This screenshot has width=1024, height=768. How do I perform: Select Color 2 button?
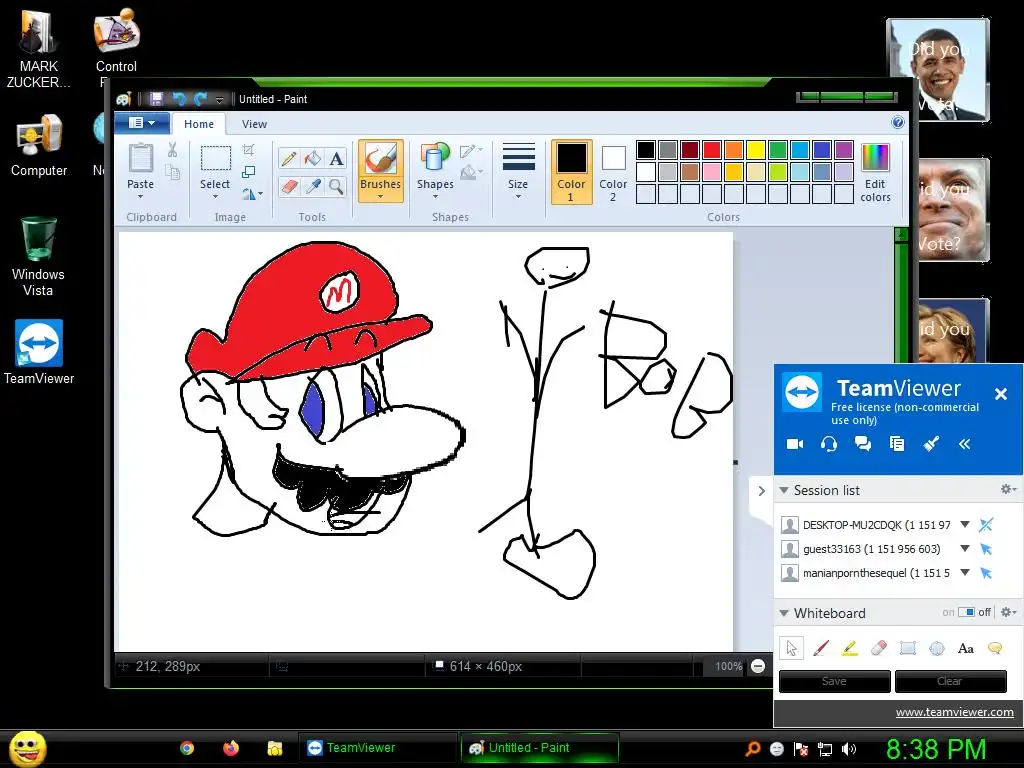[x=613, y=172]
